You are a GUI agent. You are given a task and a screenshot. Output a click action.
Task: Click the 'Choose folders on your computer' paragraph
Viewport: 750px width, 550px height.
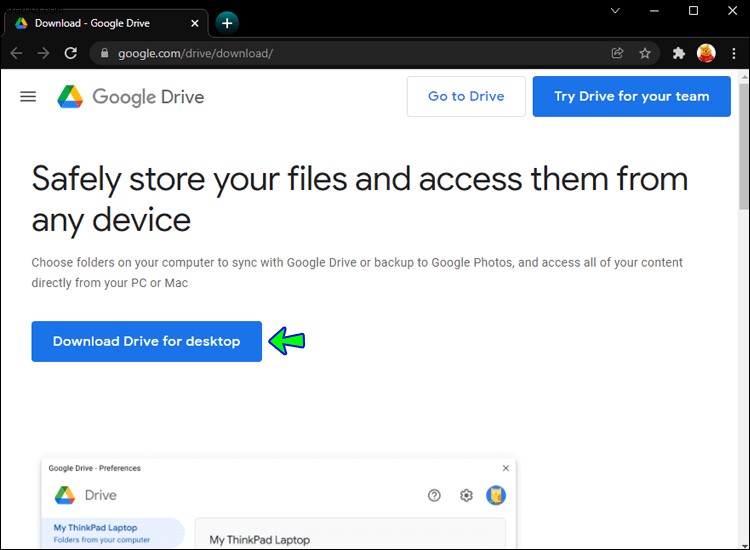(x=357, y=272)
